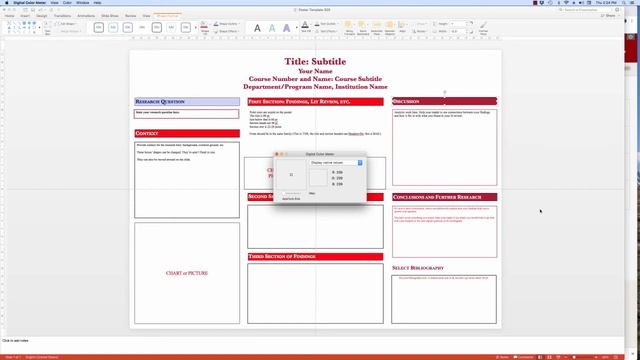This screenshot has height=360, width=640.
Task: Click the notes area 'Click to add notes'
Action: tap(16, 340)
